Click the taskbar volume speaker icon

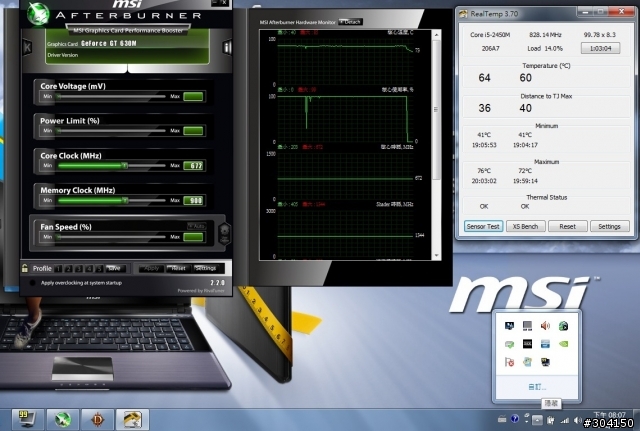point(577,420)
